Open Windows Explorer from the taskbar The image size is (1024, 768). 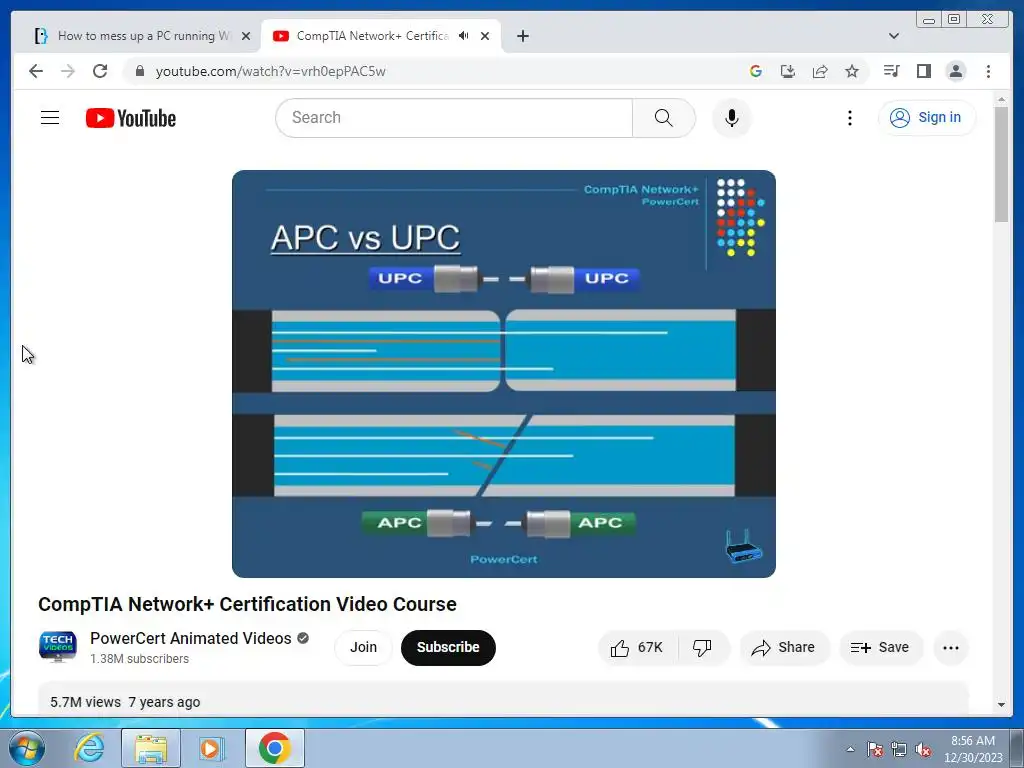pos(151,748)
